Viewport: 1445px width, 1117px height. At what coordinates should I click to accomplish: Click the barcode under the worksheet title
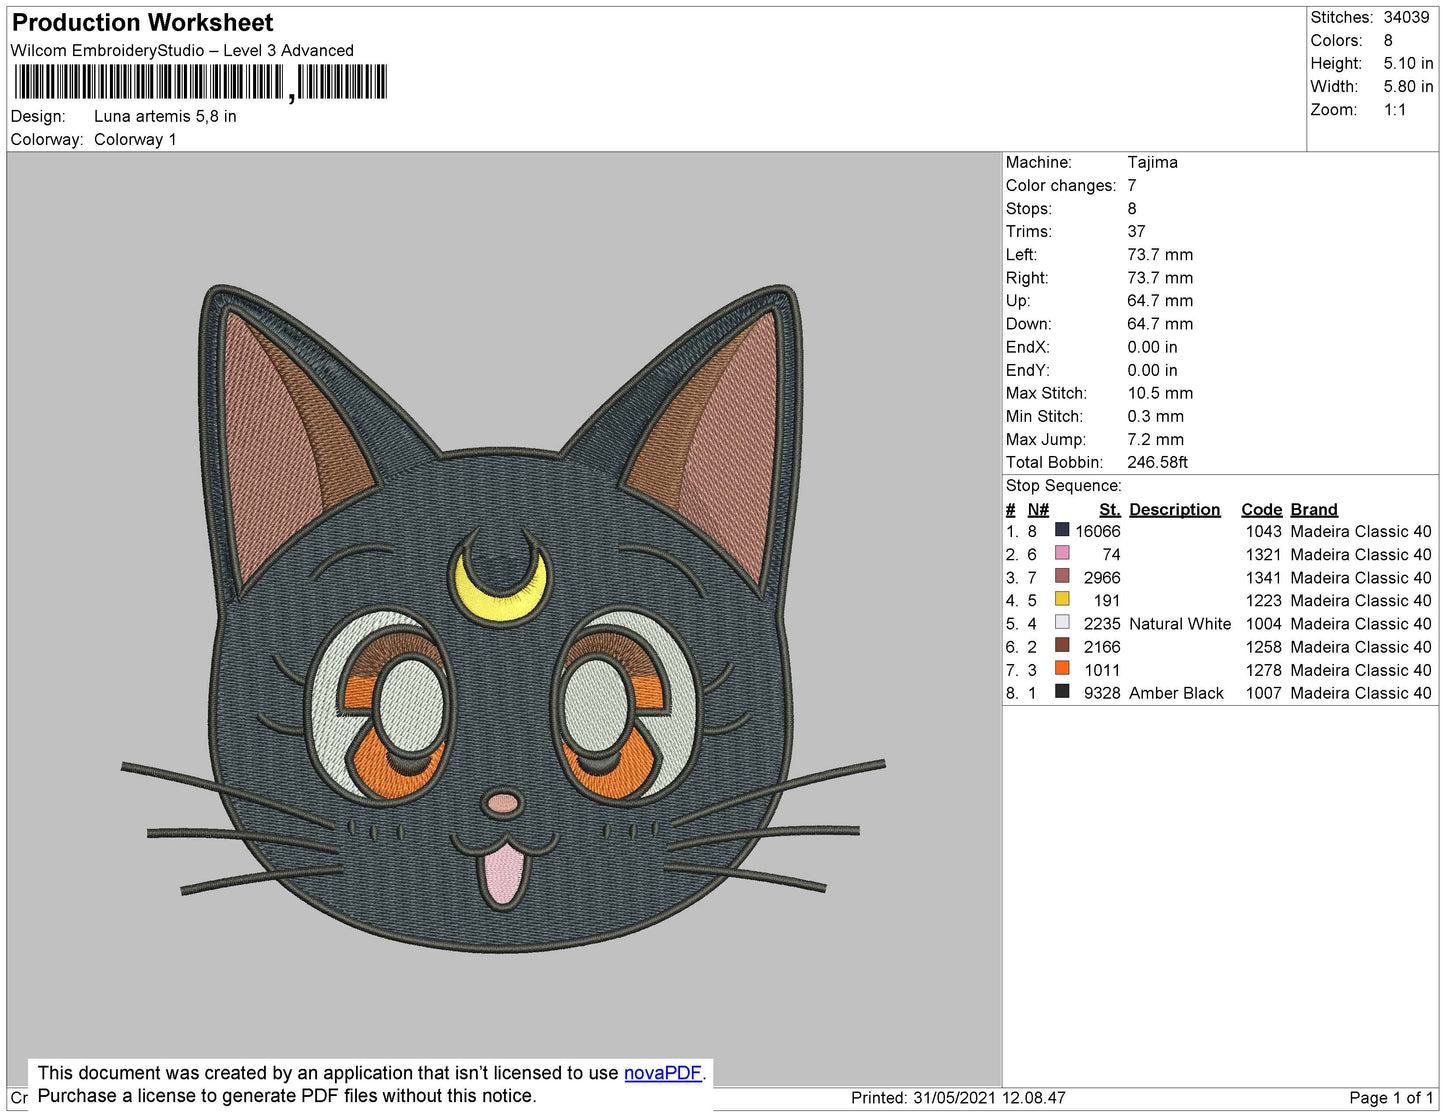point(200,82)
